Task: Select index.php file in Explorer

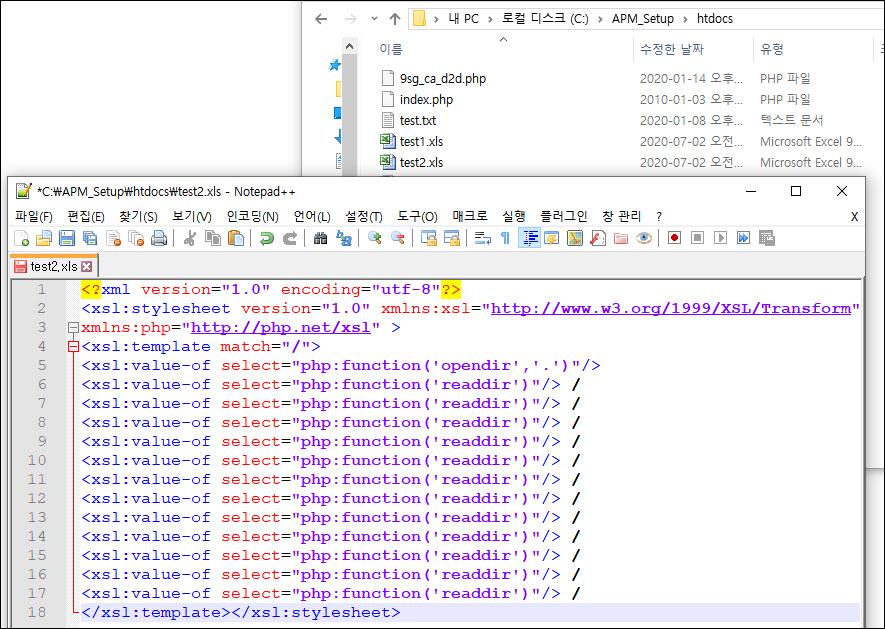Action: (x=426, y=99)
